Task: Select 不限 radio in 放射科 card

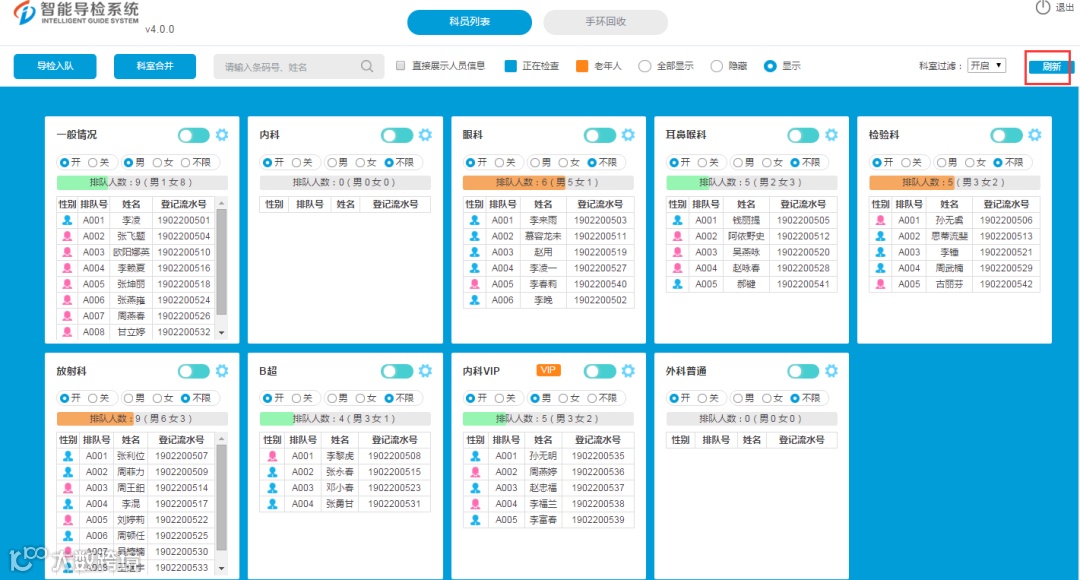Action: [x=185, y=398]
